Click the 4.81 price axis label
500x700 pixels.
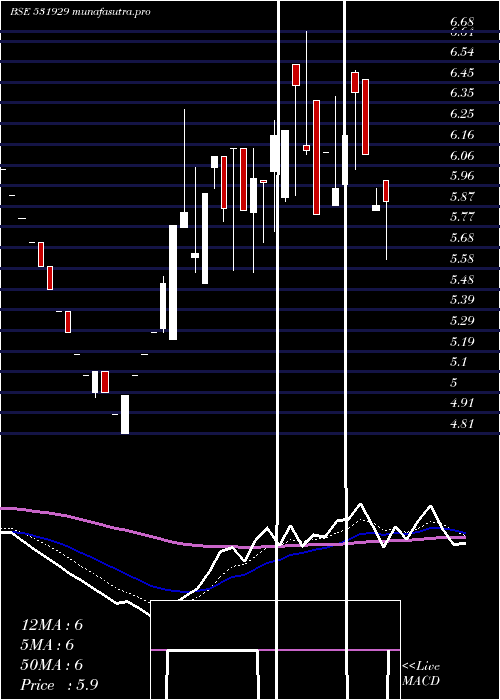click(462, 424)
